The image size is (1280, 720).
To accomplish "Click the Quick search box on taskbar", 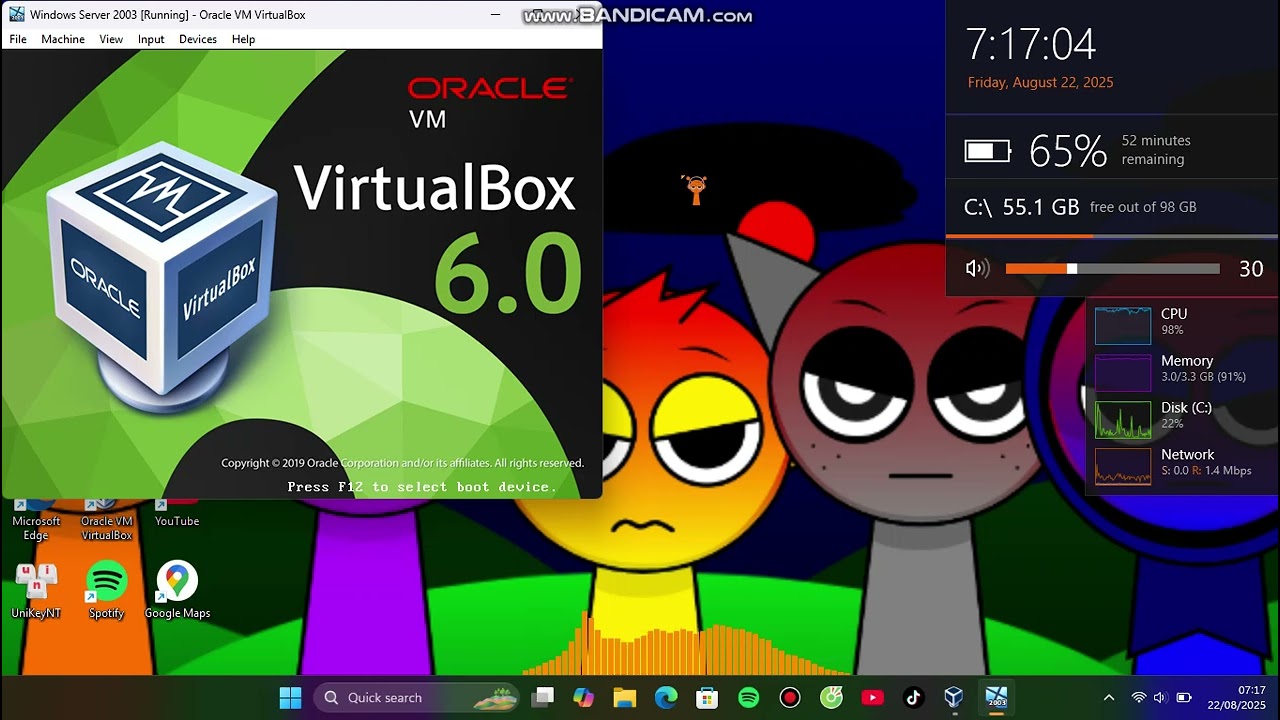I will point(417,698).
